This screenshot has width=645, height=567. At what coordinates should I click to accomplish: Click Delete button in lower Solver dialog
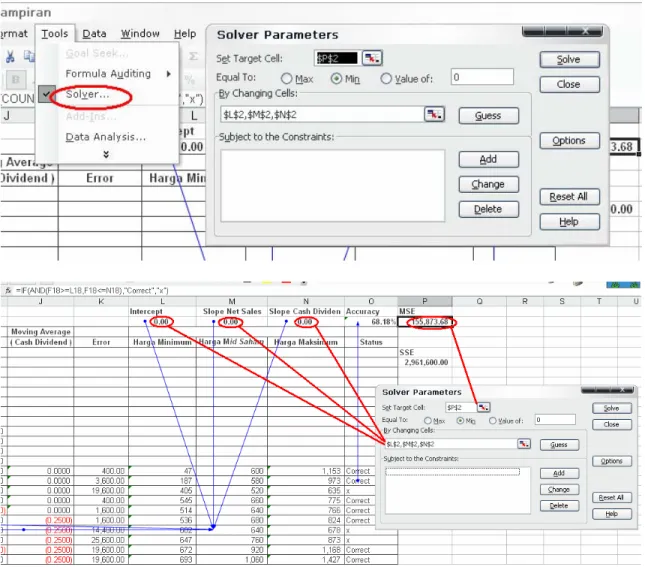(559, 506)
